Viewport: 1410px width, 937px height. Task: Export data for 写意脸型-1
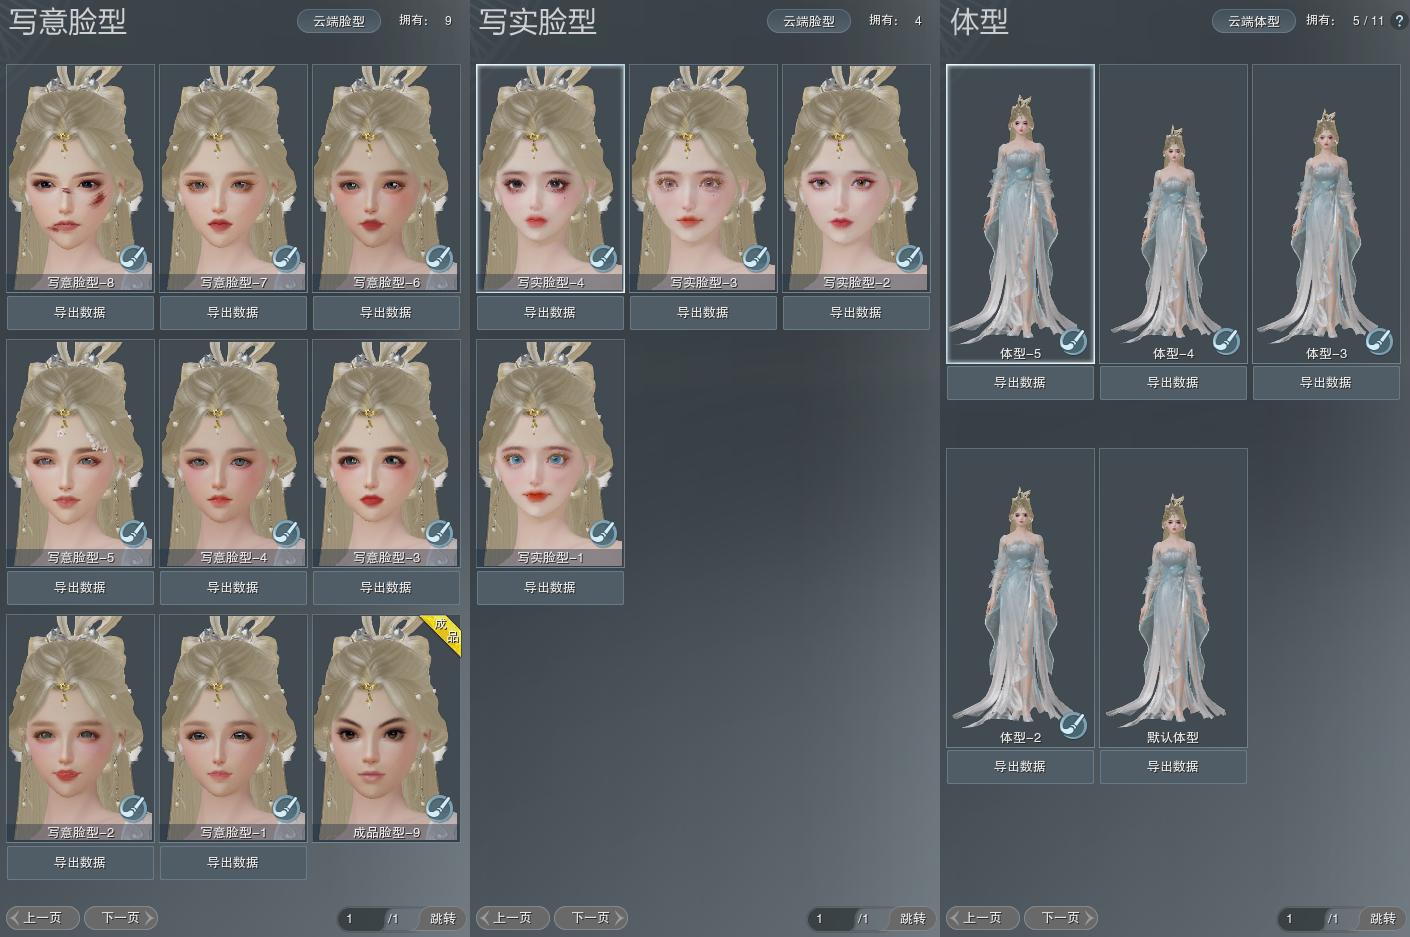pos(233,862)
